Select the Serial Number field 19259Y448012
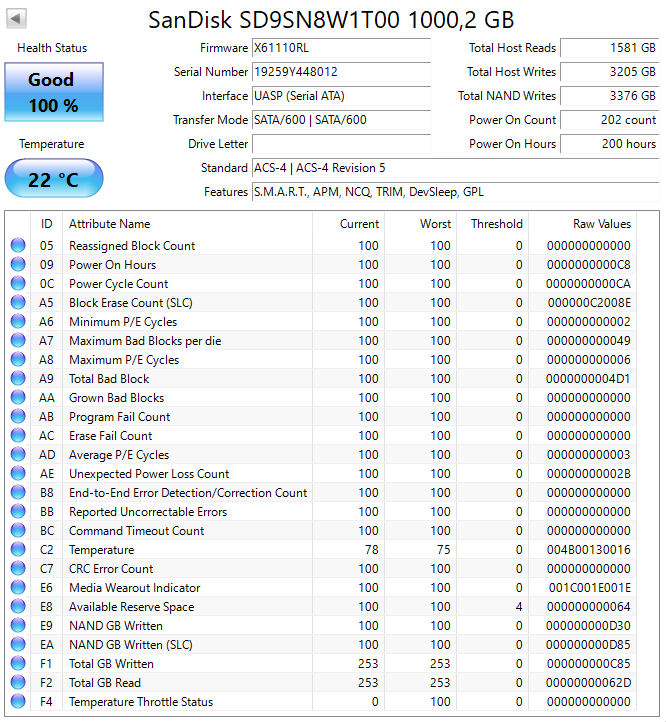Image resolution: width=666 pixels, height=722 pixels. [341, 72]
